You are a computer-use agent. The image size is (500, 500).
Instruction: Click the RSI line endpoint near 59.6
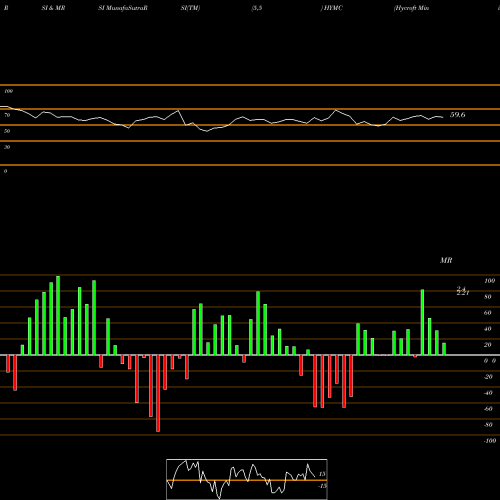pyautogui.click(x=442, y=117)
